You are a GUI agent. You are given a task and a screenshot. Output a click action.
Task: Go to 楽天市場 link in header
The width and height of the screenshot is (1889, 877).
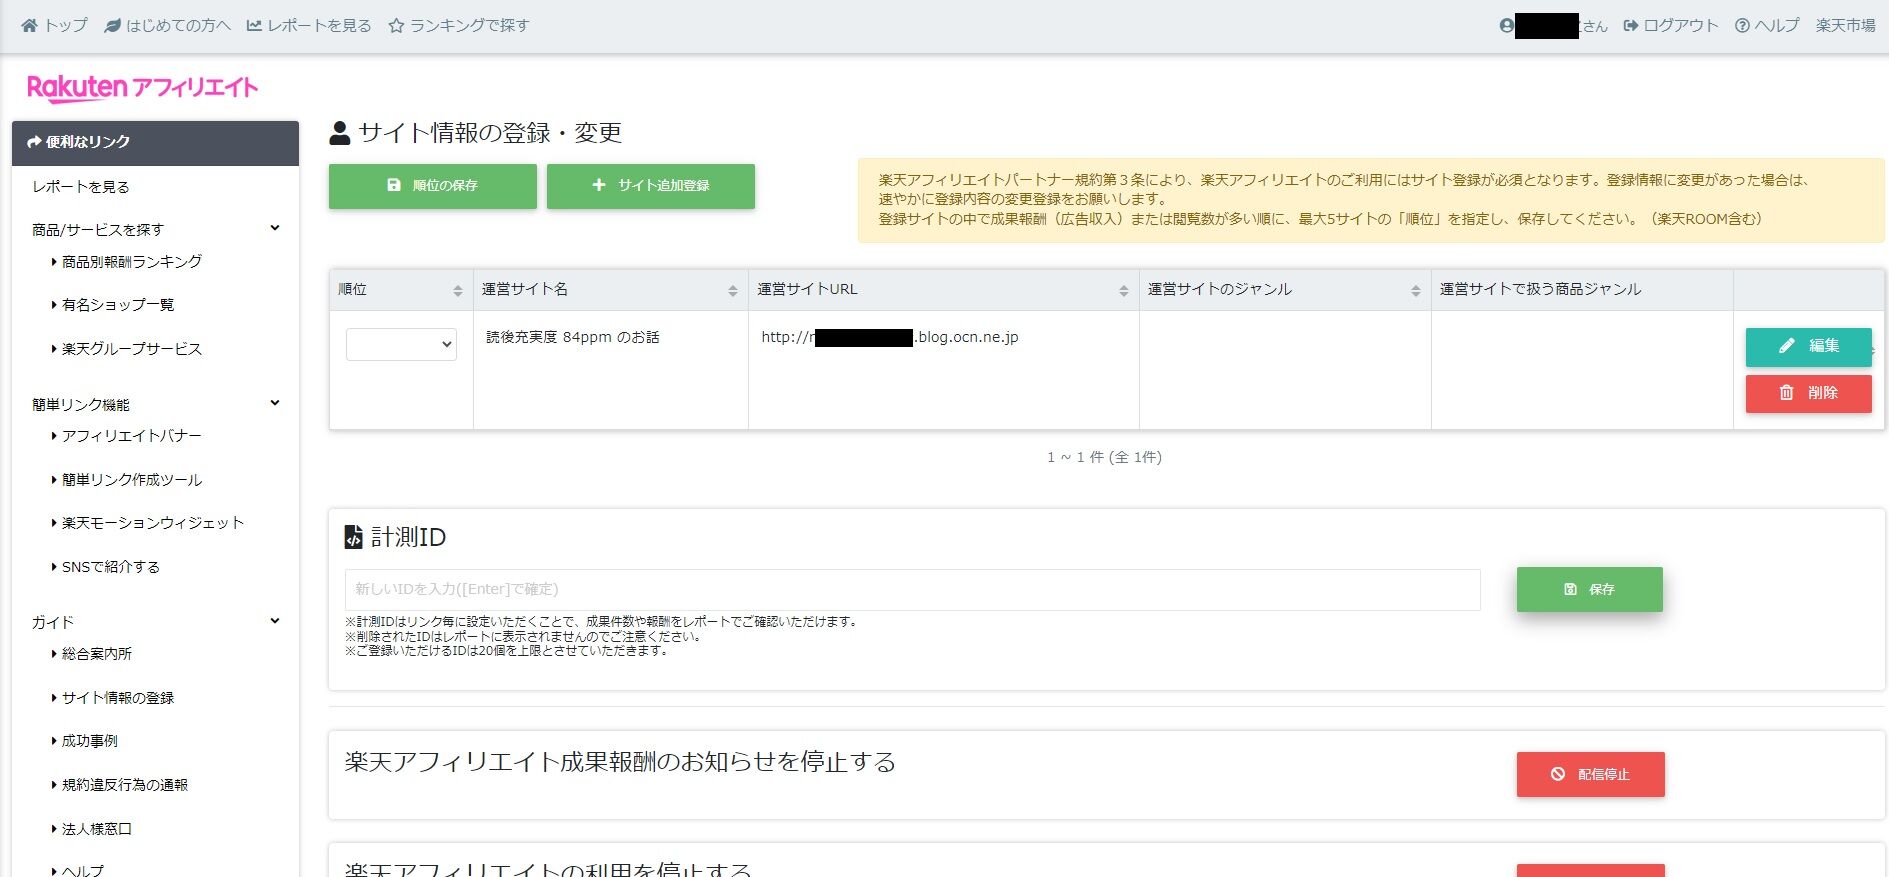point(1846,26)
